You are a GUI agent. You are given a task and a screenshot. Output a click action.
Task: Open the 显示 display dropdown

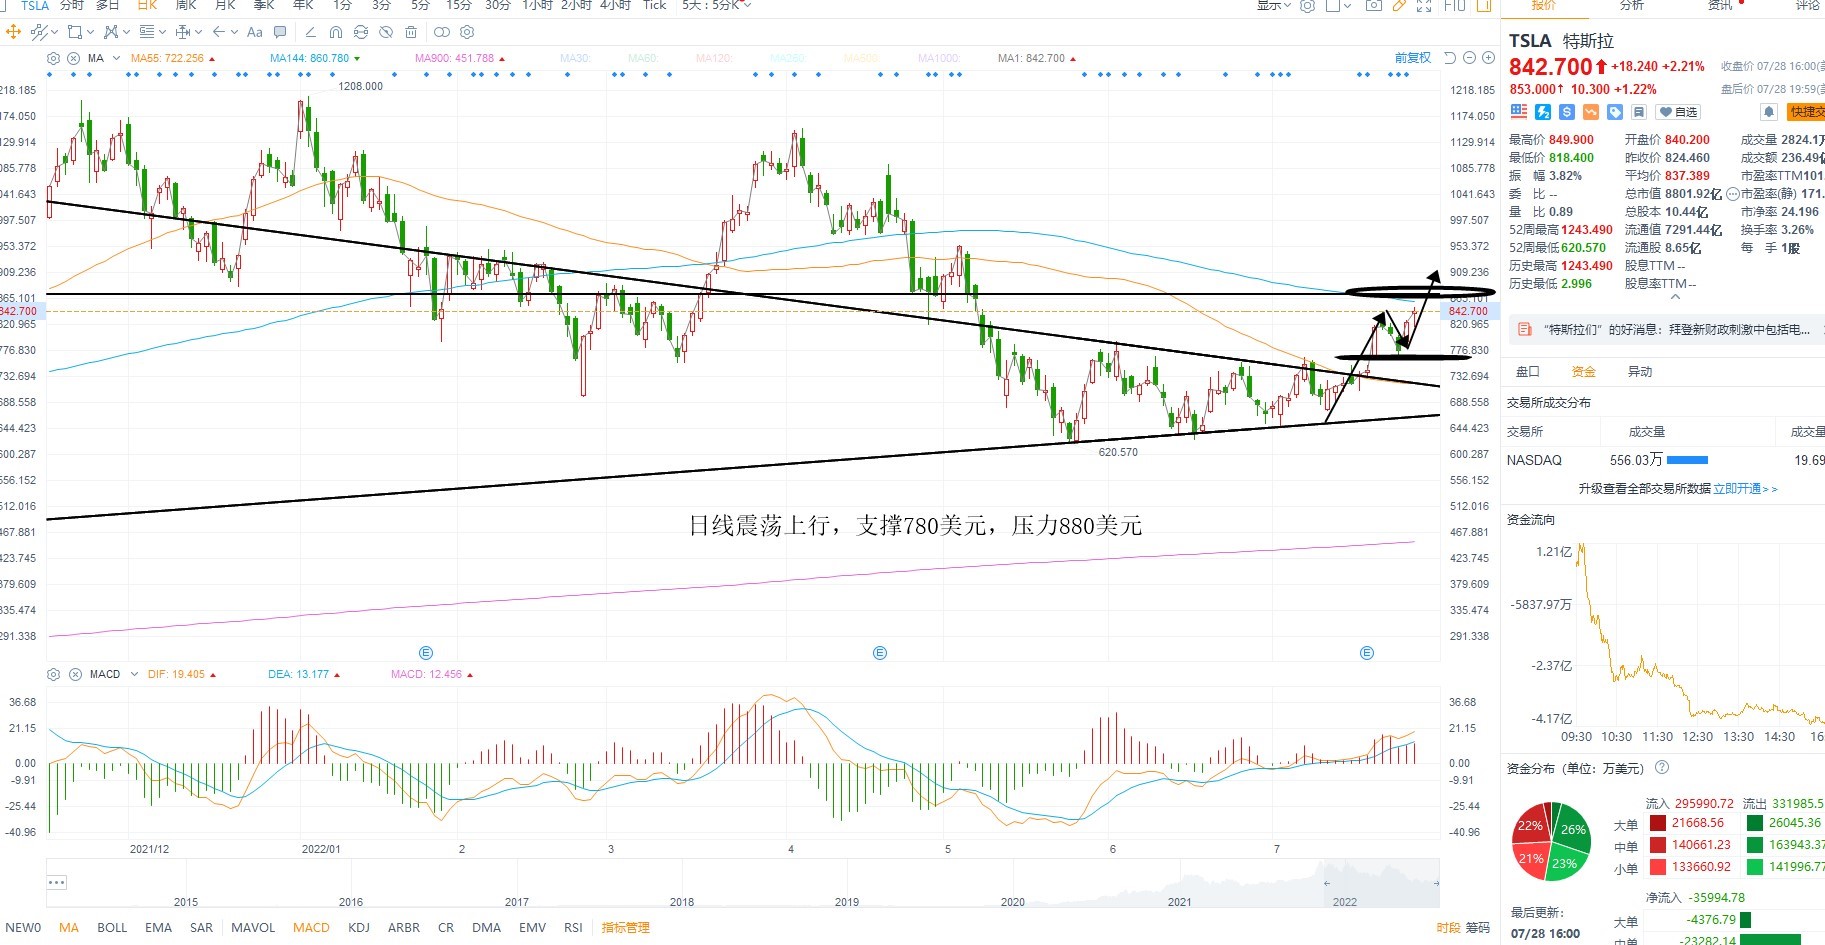pyautogui.click(x=1273, y=5)
